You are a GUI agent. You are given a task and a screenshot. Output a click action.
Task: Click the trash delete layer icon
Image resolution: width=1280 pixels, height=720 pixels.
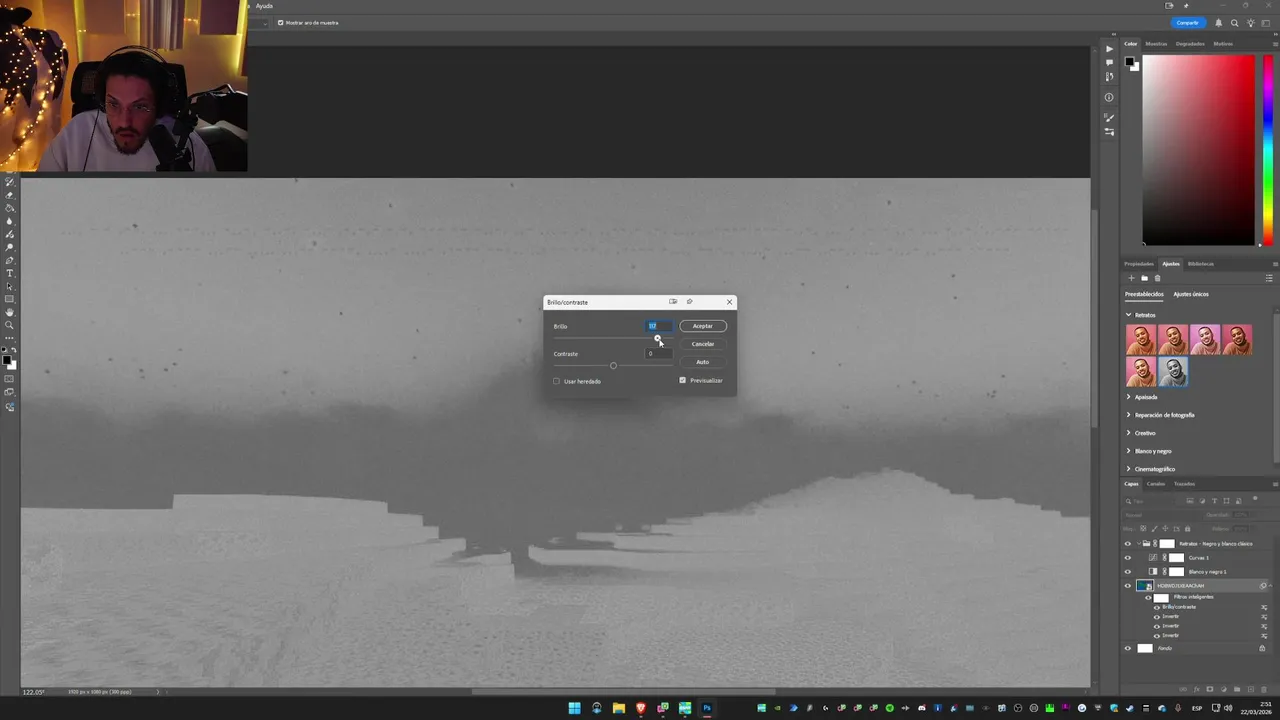pos(1264,689)
